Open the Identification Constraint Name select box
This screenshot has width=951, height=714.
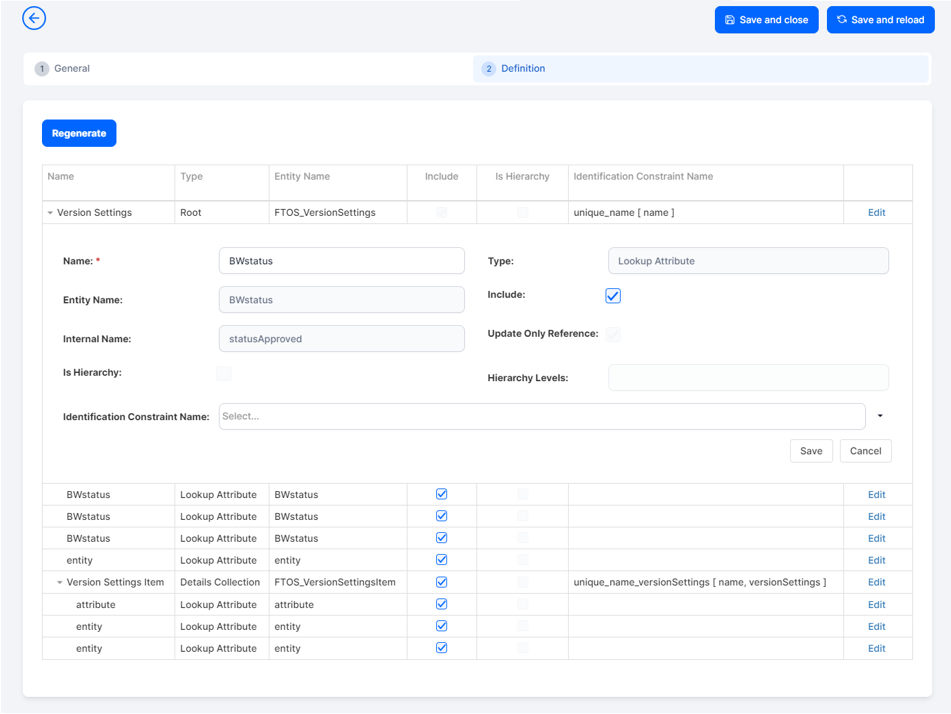540,416
